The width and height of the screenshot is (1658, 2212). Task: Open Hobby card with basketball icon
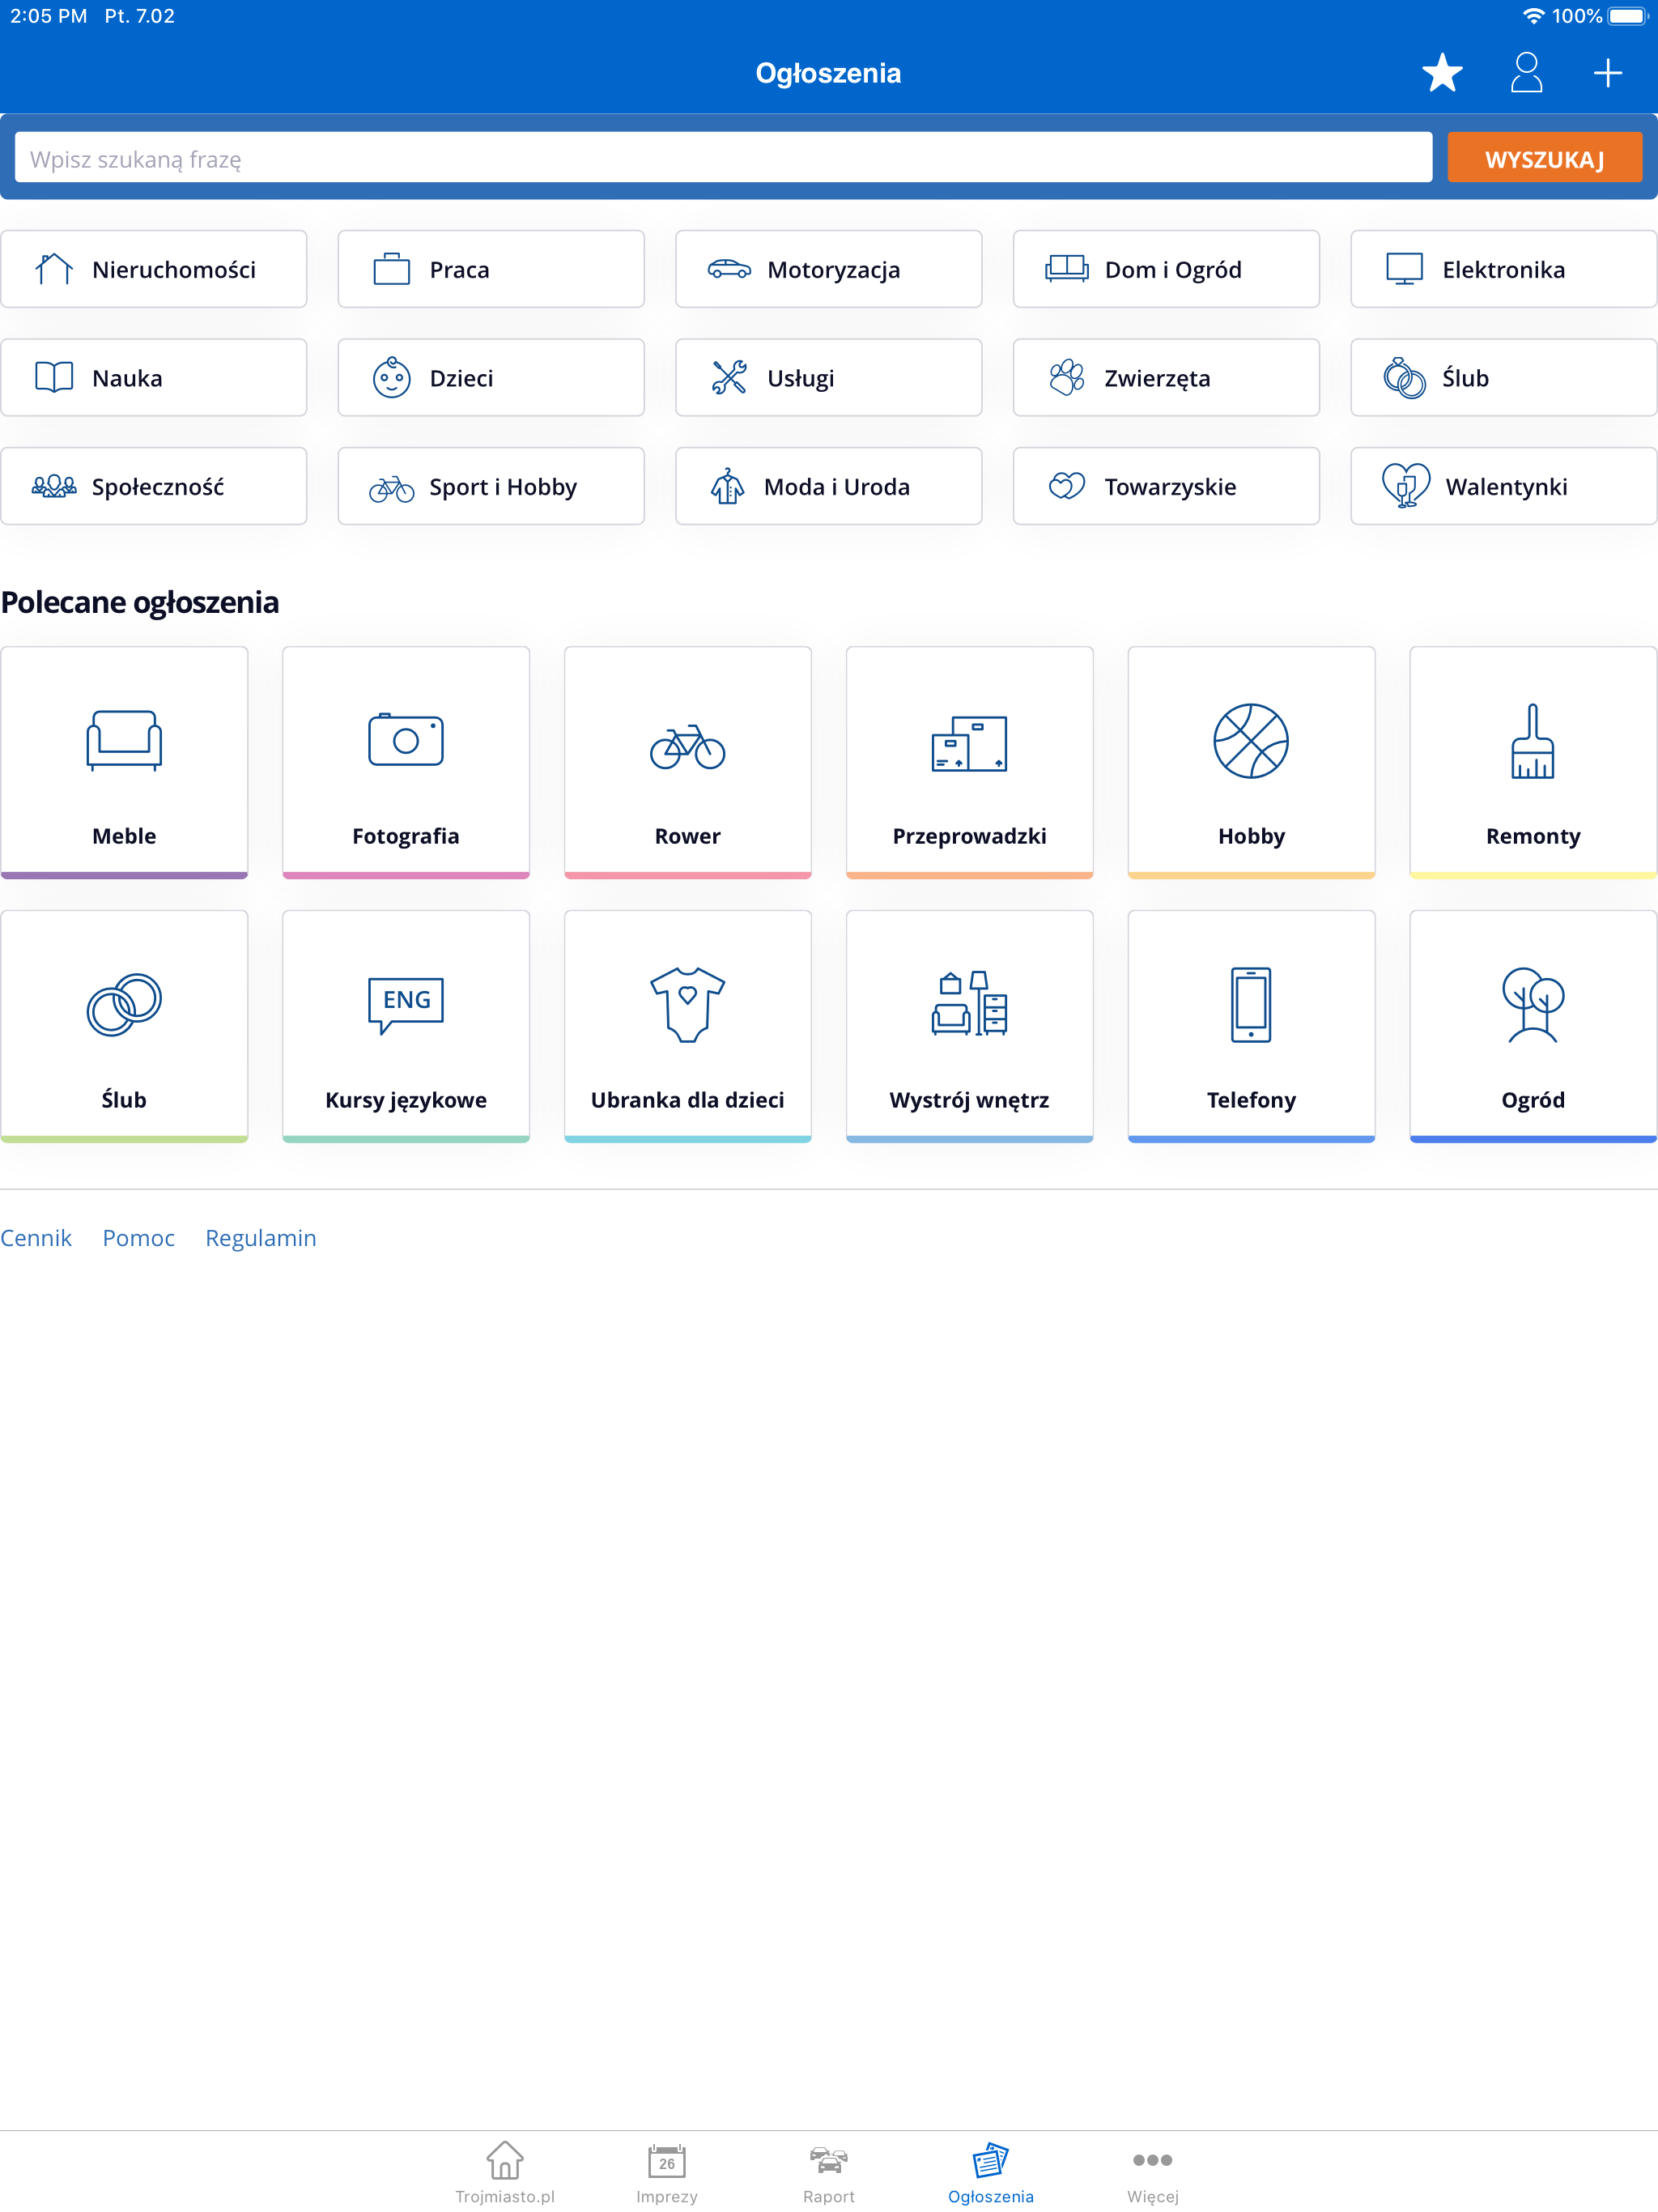(1251, 763)
